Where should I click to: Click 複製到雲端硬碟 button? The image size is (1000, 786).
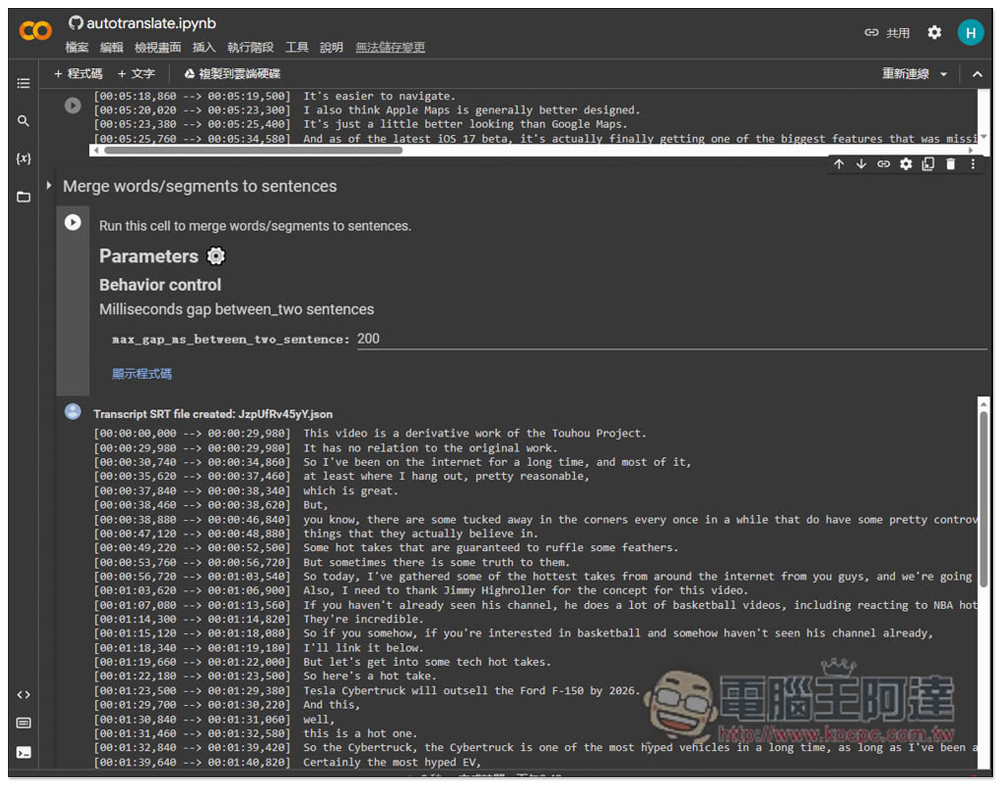point(233,74)
